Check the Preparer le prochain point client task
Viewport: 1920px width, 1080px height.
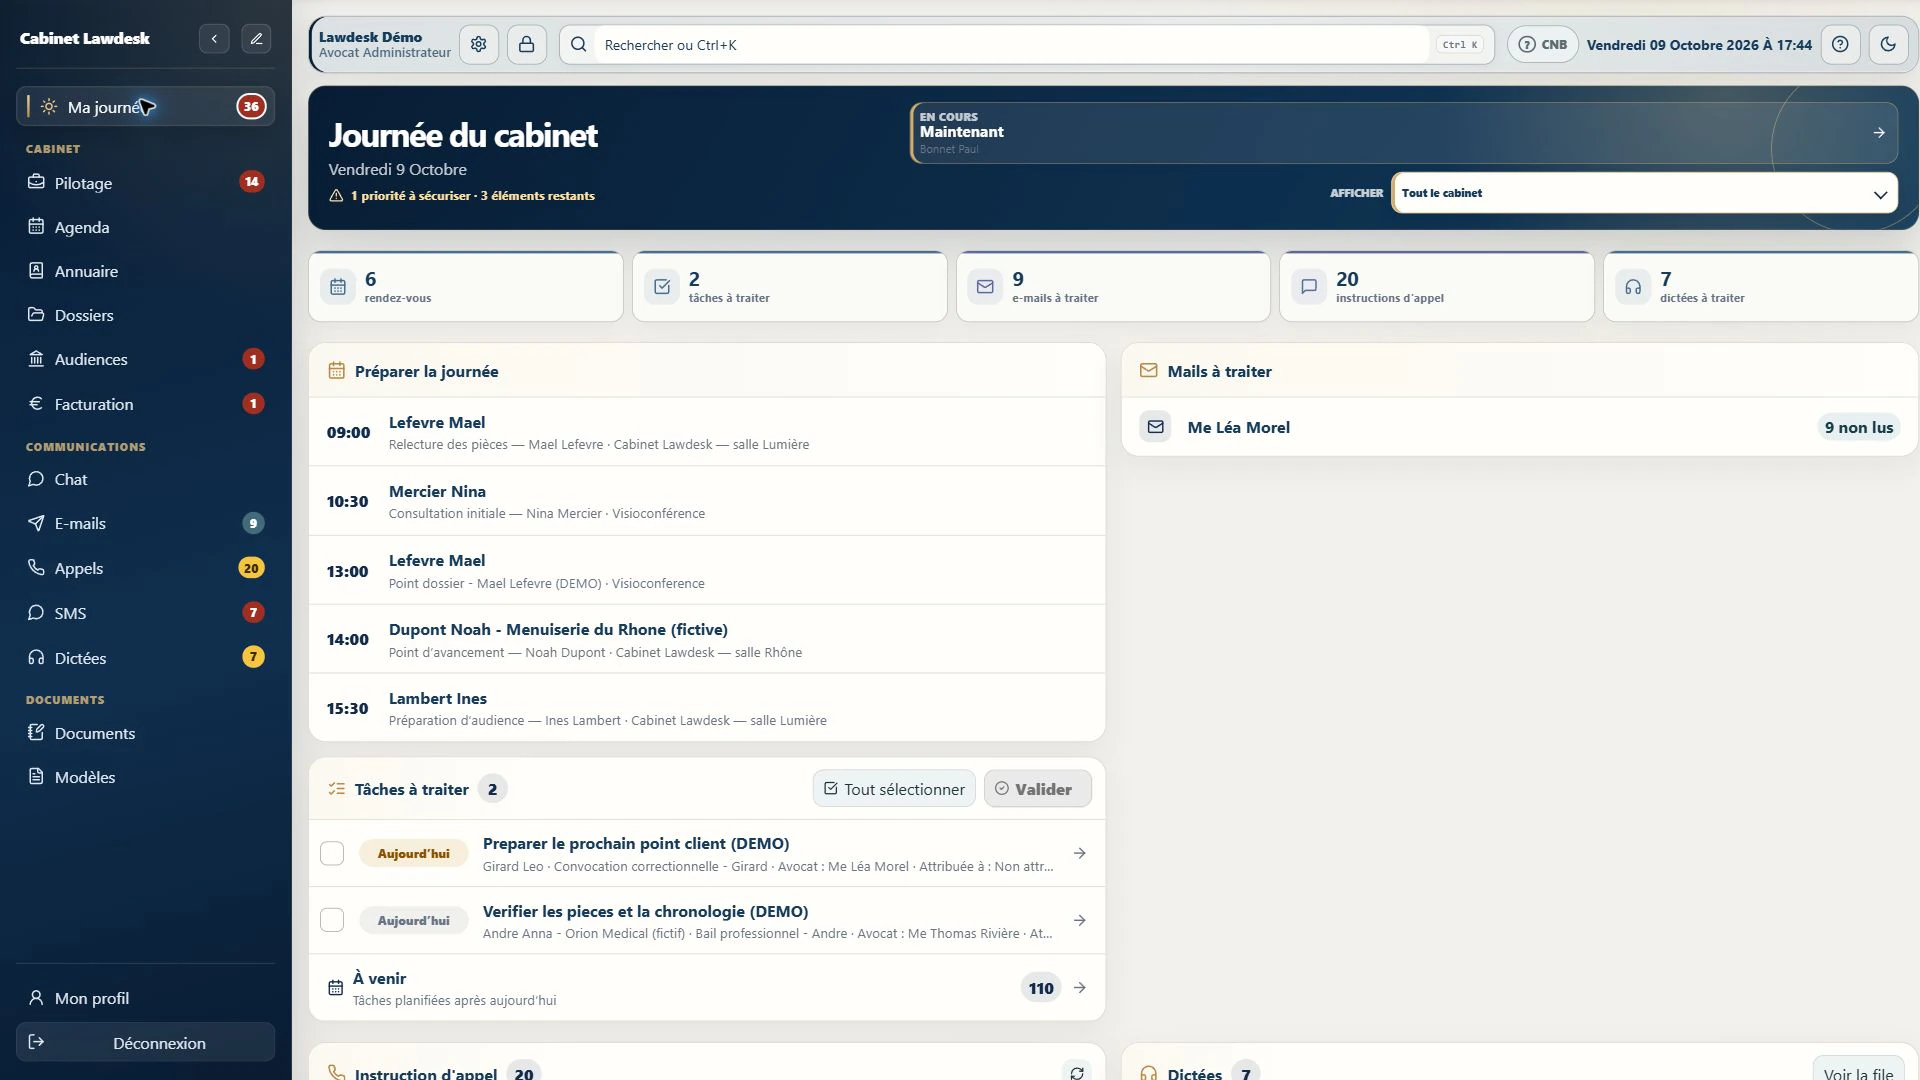[332, 853]
